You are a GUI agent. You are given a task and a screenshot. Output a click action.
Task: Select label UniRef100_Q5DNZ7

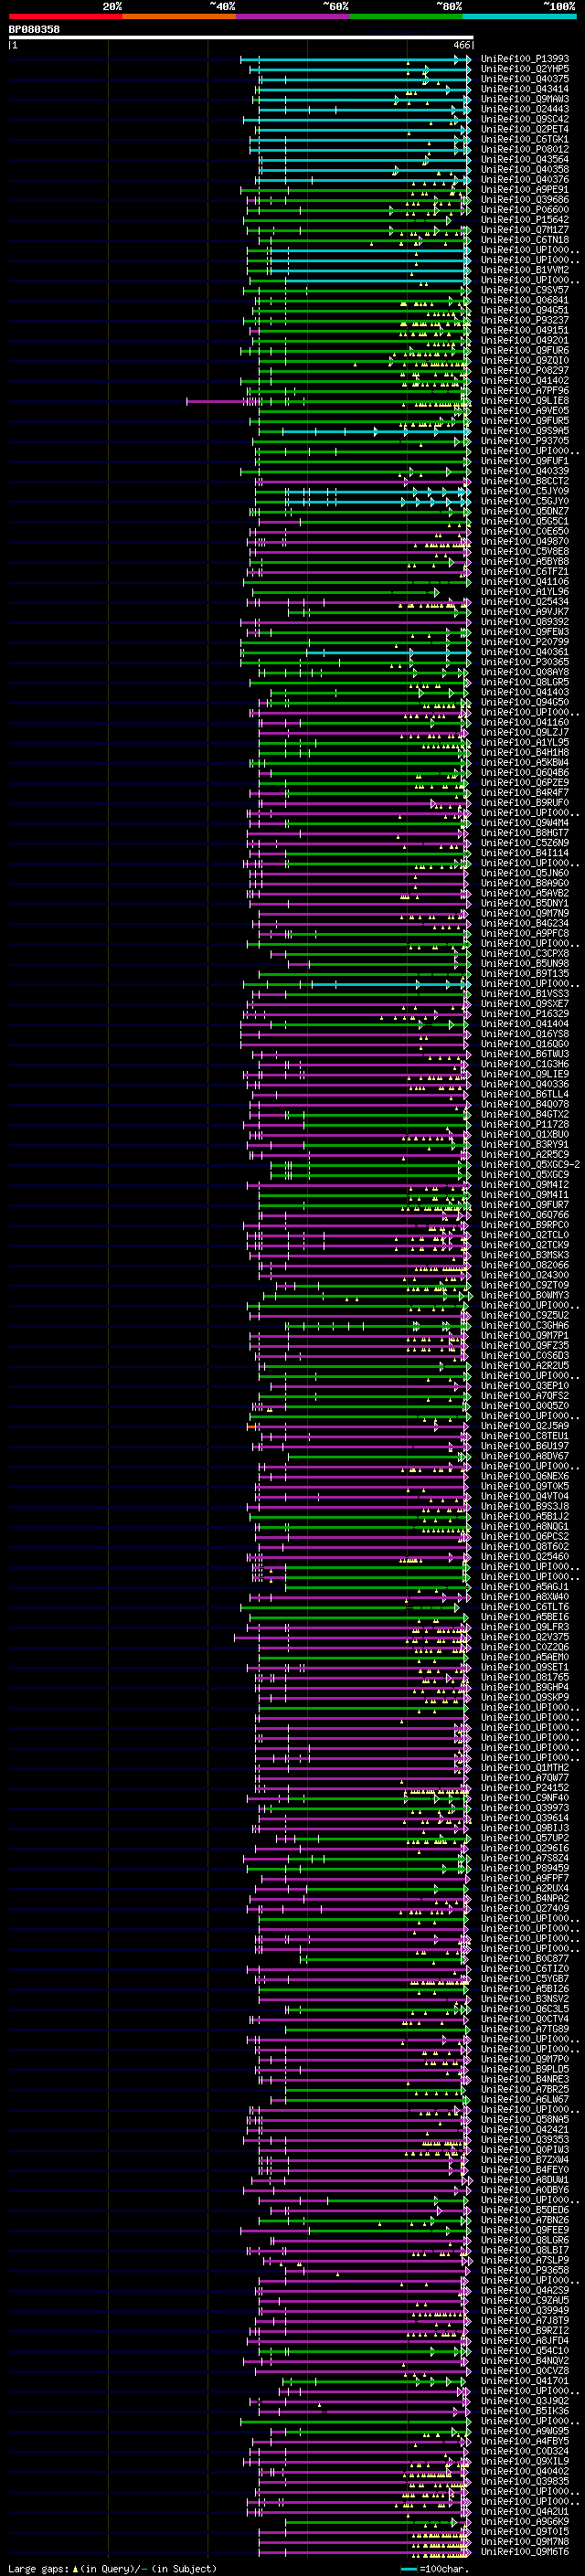(525, 511)
